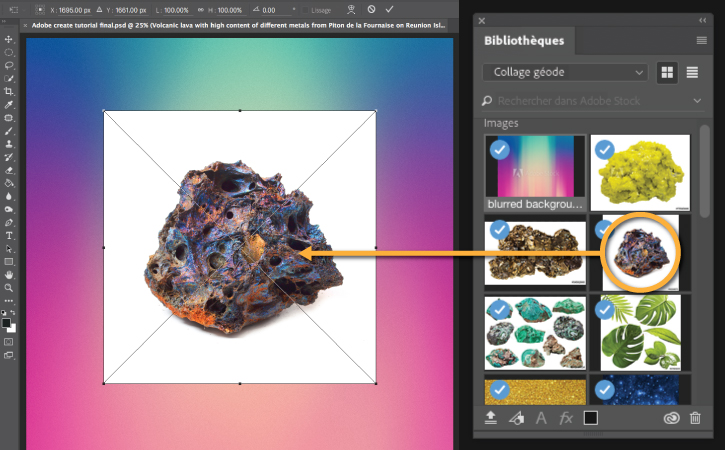
Task: Toggle the Lissage checkbox
Action: [305, 10]
